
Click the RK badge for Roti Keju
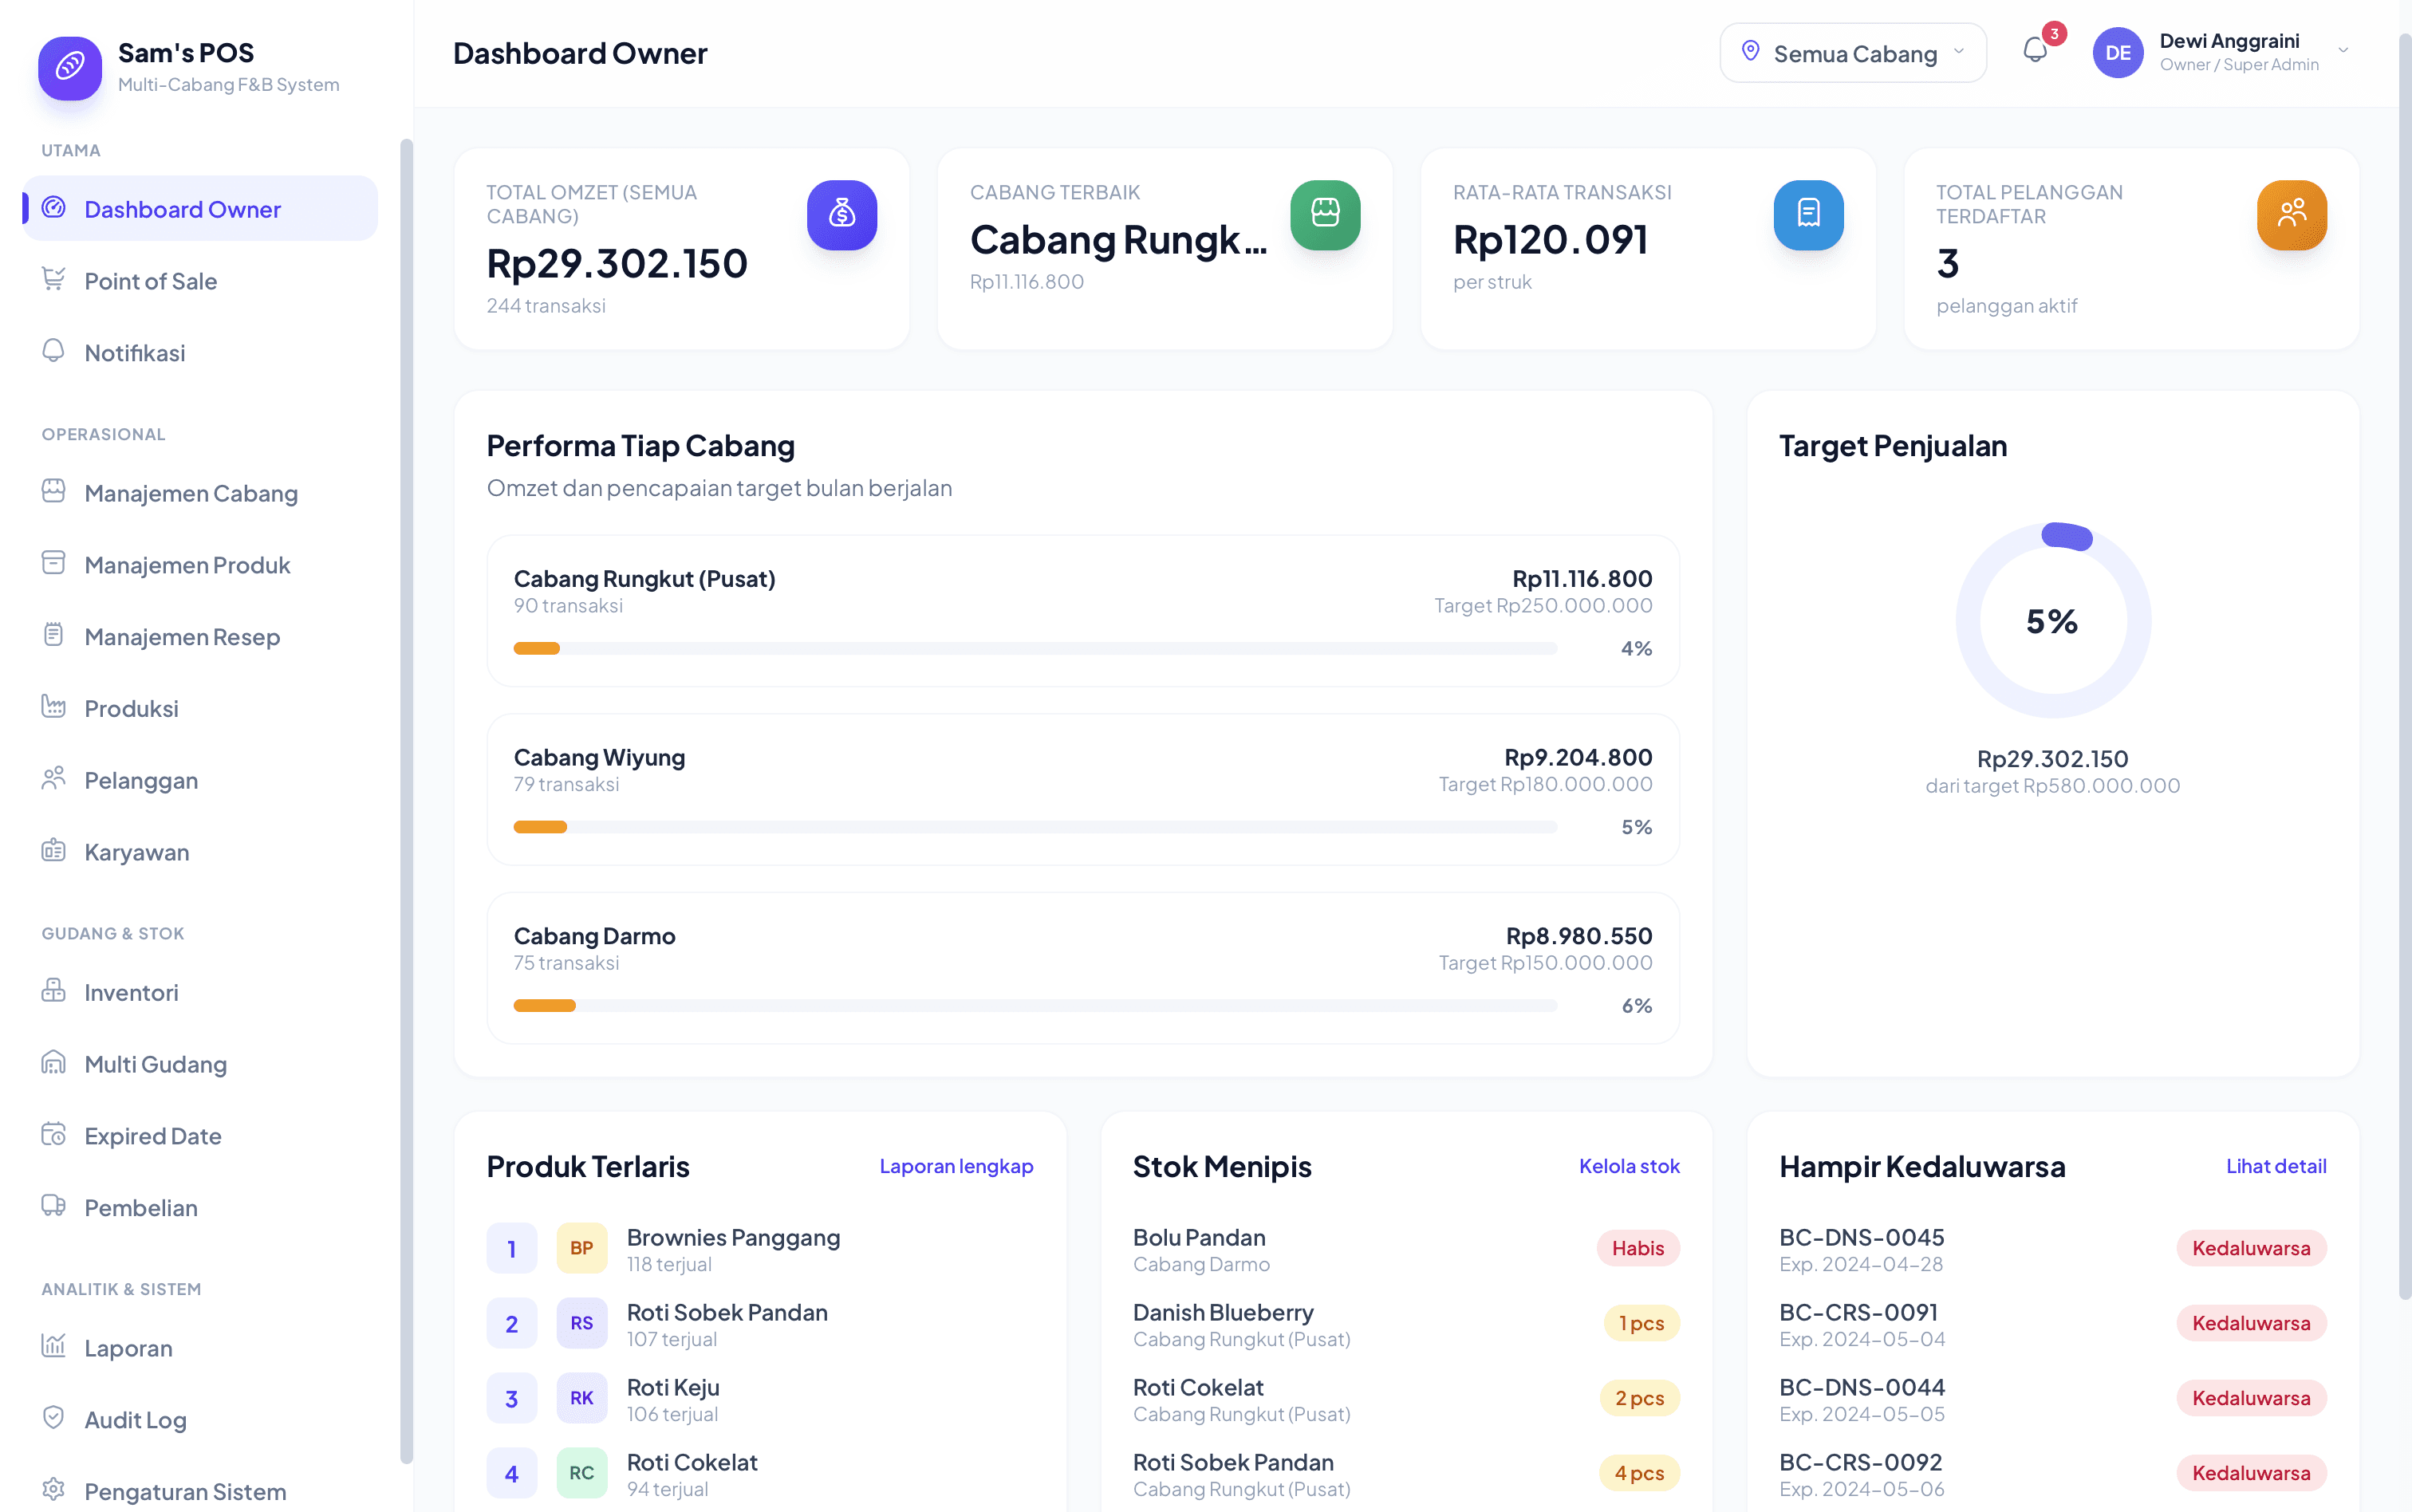point(582,1399)
